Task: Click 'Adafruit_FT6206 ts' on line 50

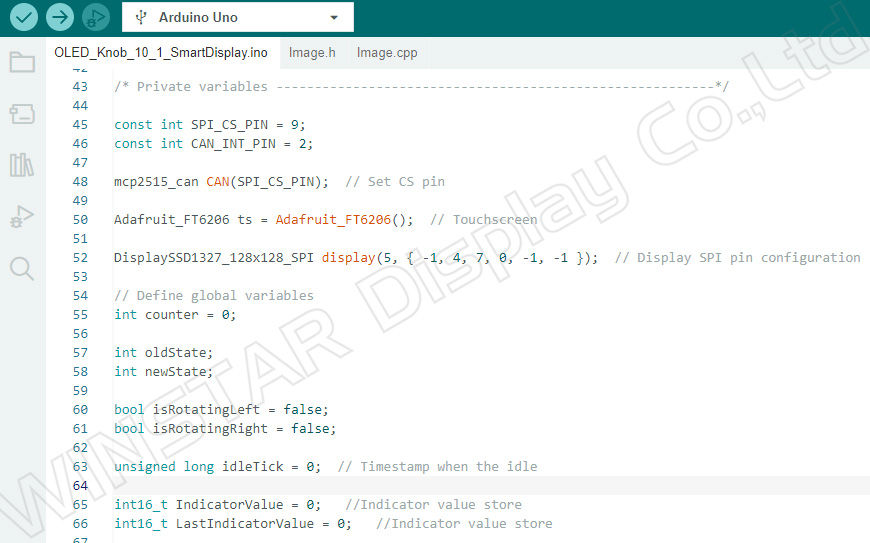Action: click(x=183, y=220)
